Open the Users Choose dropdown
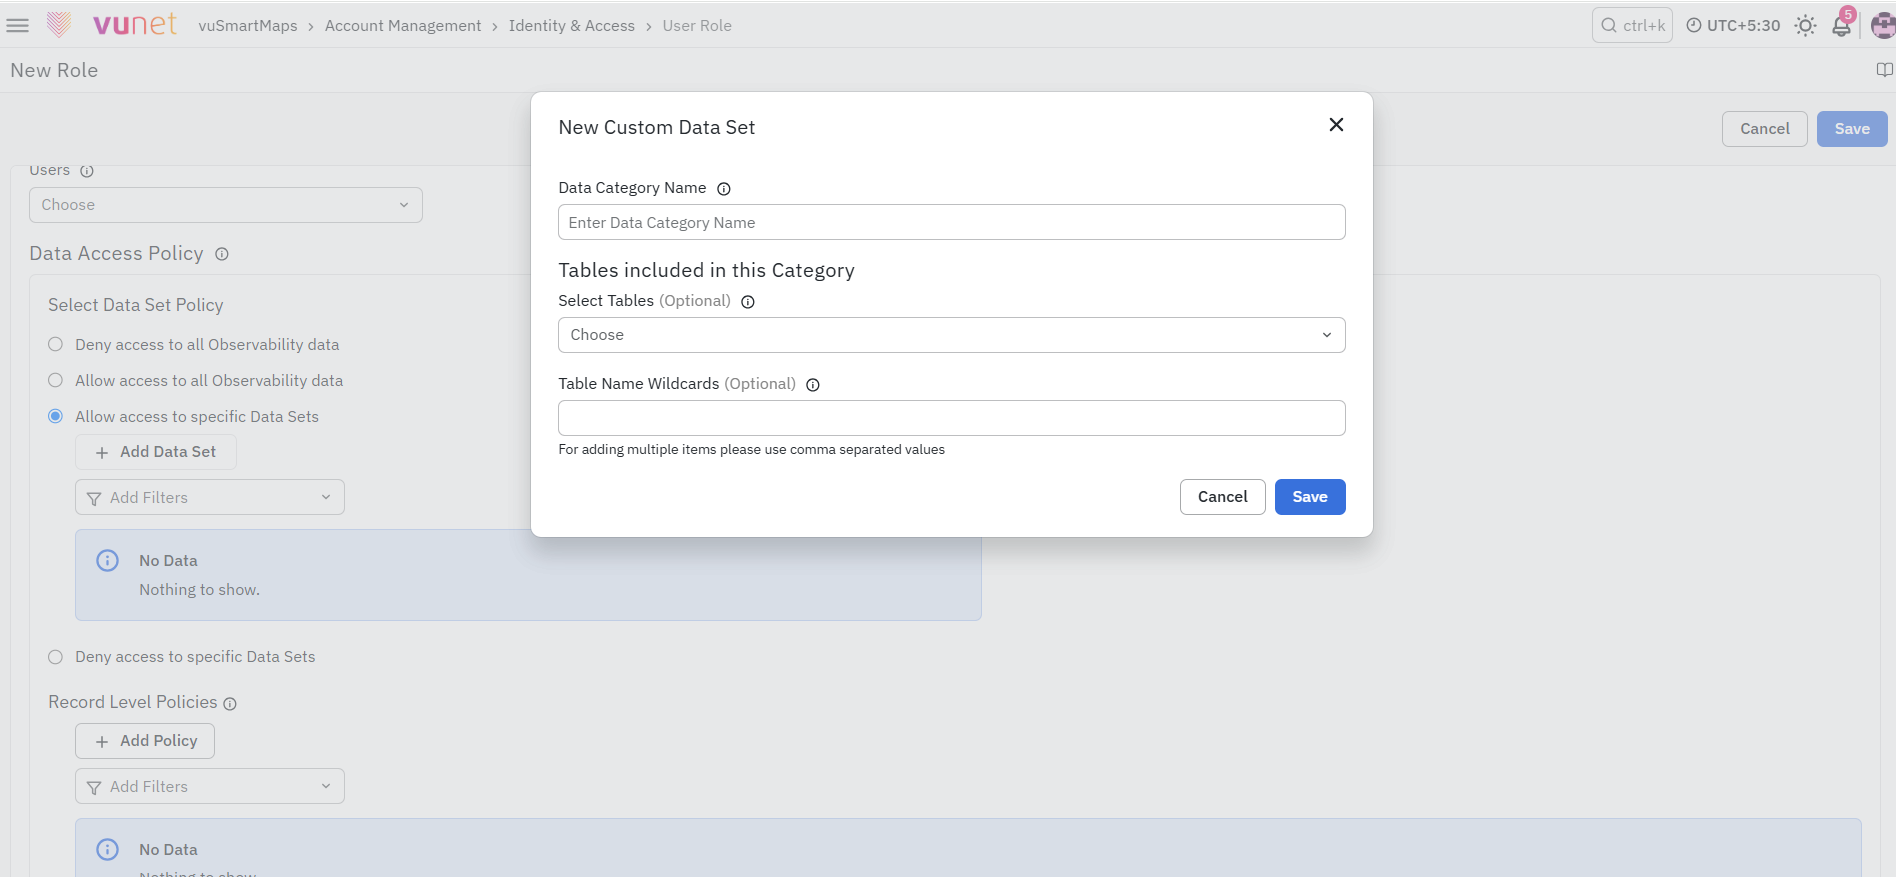Image resolution: width=1896 pixels, height=877 pixels. pos(225,205)
